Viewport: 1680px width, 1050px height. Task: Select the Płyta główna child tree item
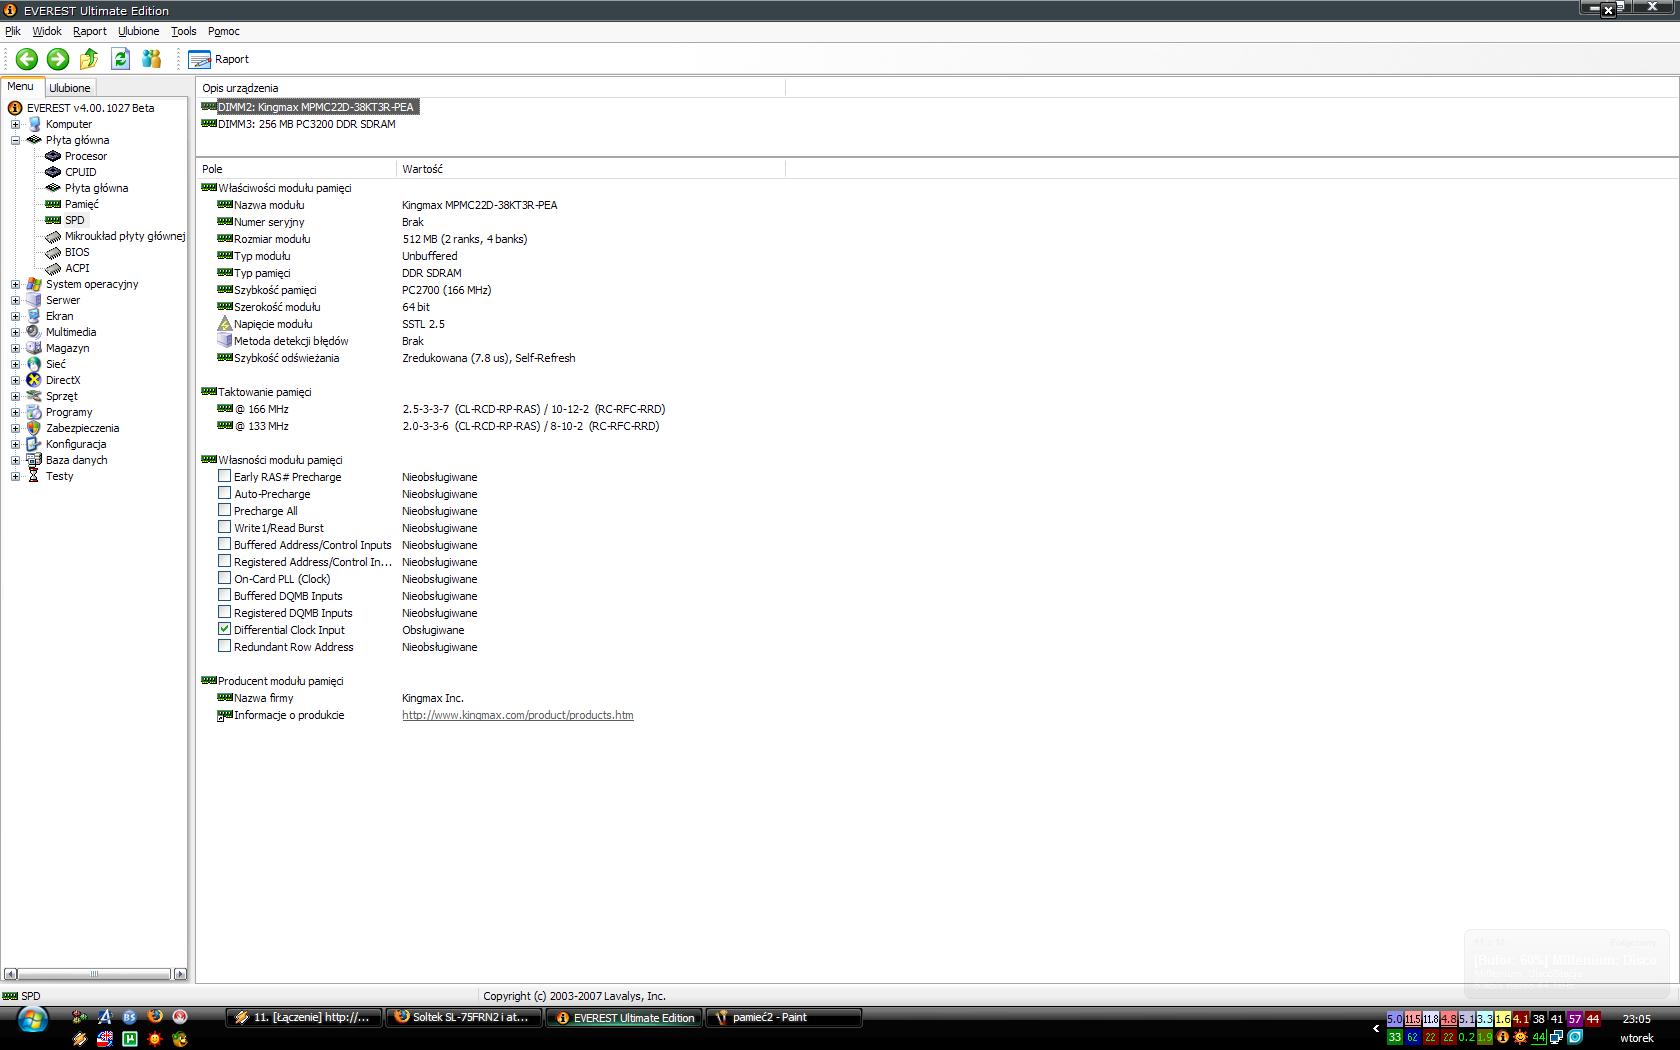click(x=96, y=188)
